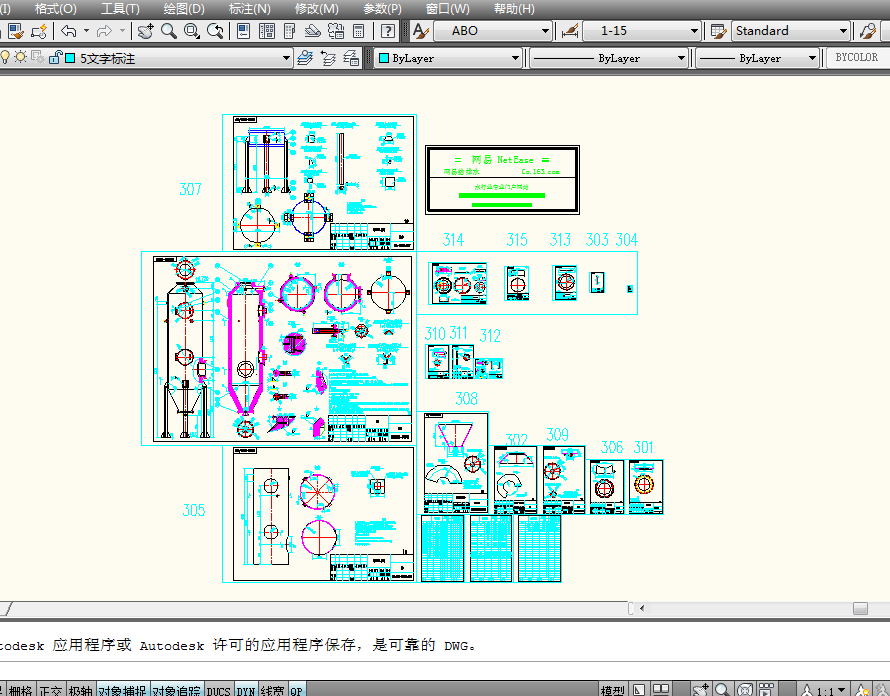Open the Table Style manager icon
Viewport: 890px width, 696px height.
pos(719,31)
